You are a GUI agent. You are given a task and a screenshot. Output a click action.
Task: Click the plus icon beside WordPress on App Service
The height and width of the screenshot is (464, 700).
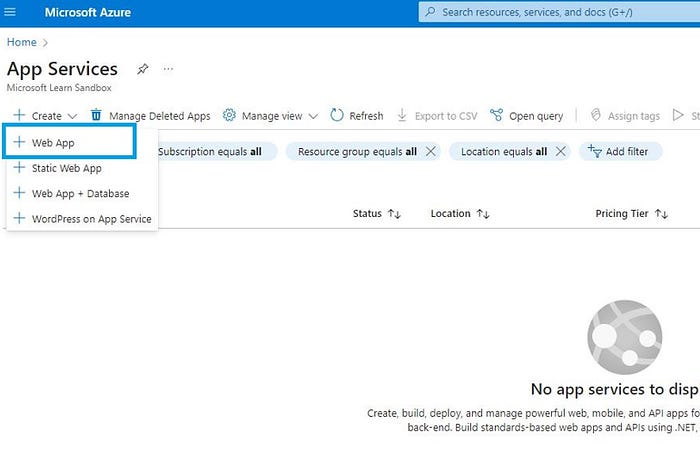point(19,218)
